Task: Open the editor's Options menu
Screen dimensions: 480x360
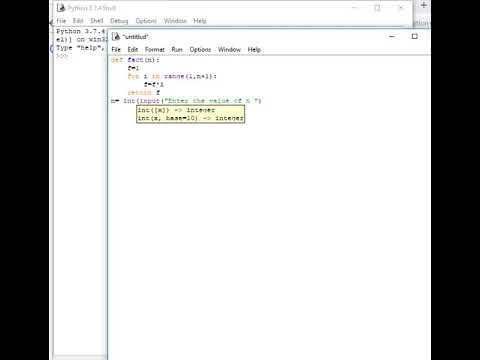Action: click(200, 49)
